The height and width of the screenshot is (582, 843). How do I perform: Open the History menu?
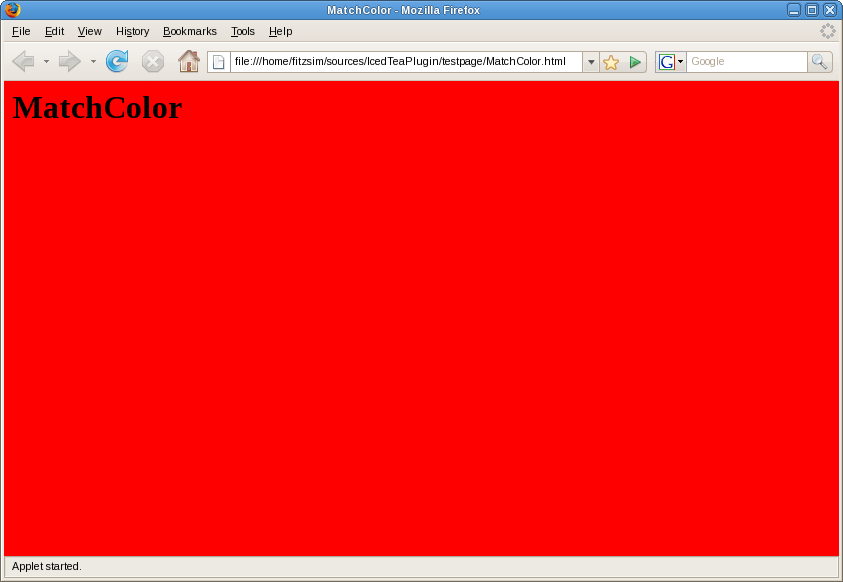132,31
